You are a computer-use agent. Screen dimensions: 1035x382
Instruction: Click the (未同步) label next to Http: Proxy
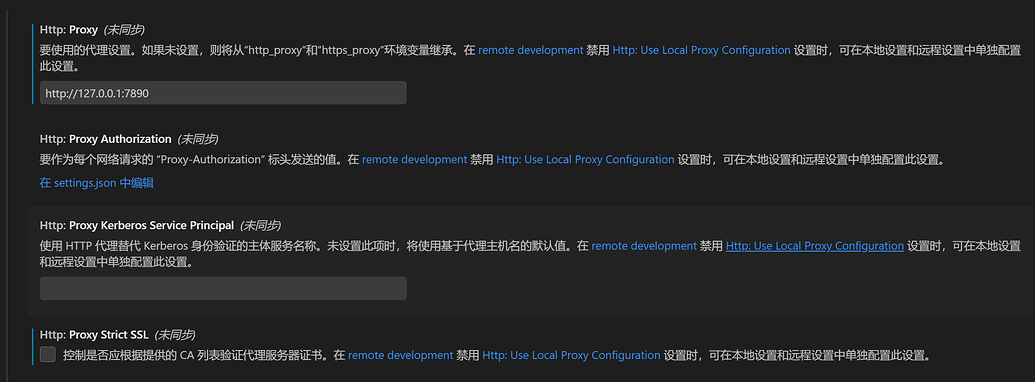[123, 30]
